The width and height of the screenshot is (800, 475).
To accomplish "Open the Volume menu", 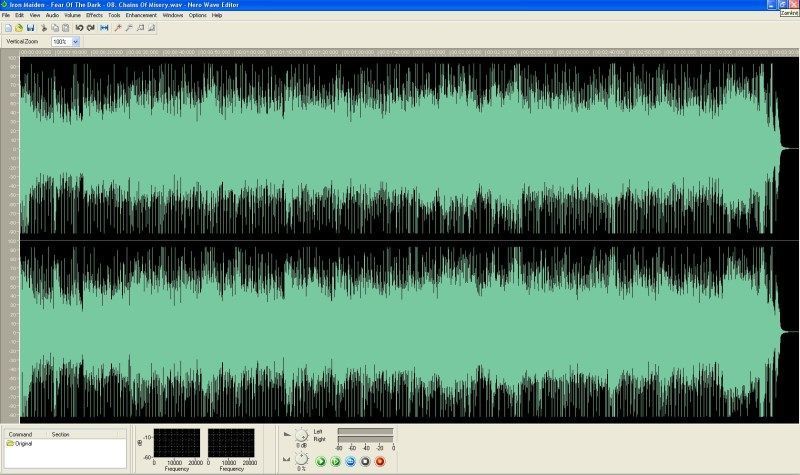I will pyautogui.click(x=72, y=15).
